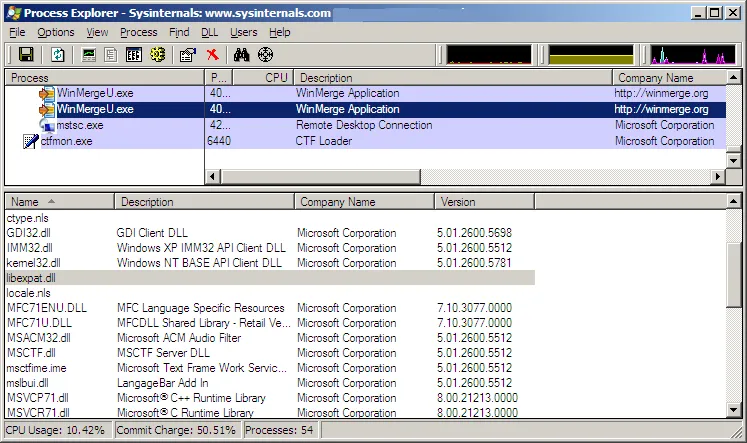Select the locale.nls entry
This screenshot has height=443, width=747.
[x=29, y=293]
